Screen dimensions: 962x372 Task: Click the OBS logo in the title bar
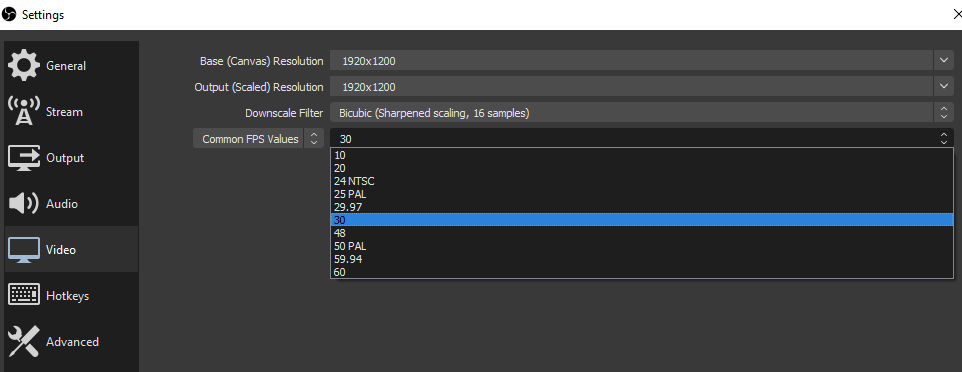(x=9, y=14)
